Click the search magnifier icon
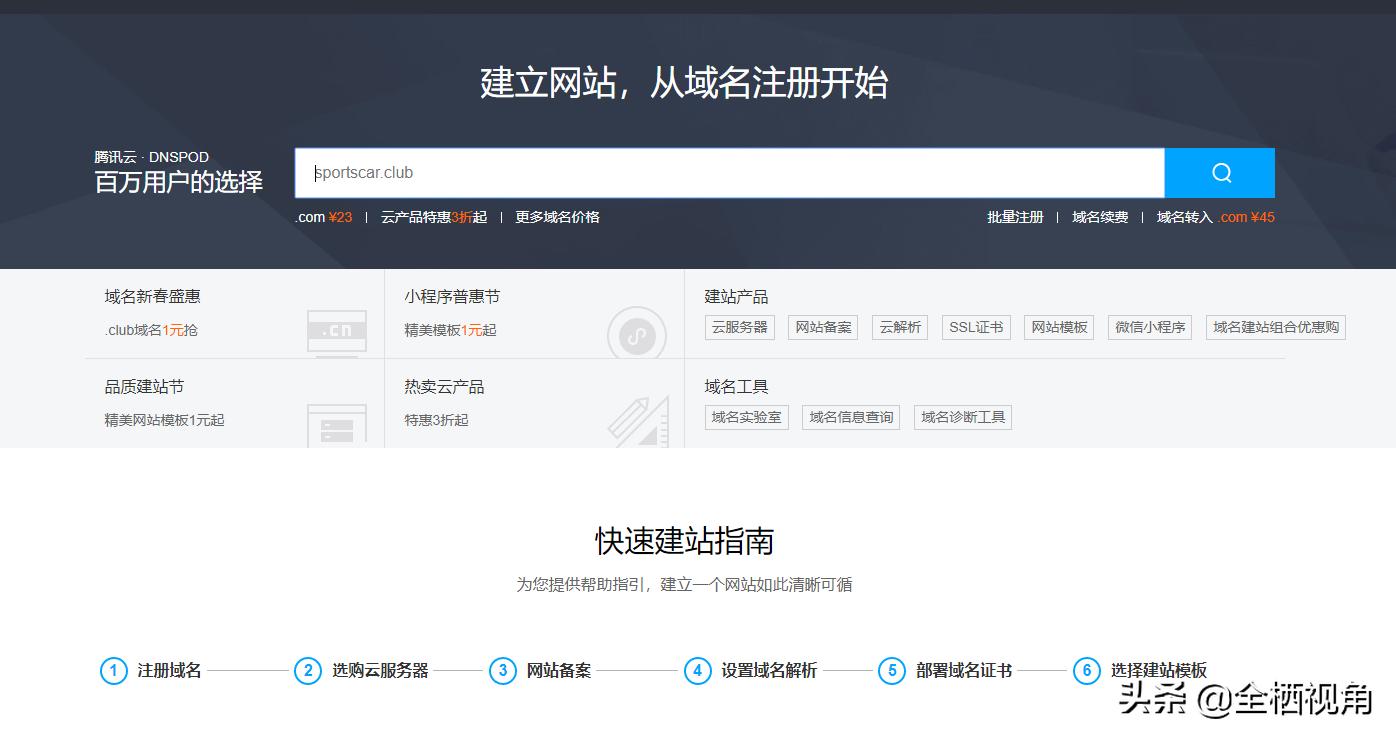 pos(1219,172)
